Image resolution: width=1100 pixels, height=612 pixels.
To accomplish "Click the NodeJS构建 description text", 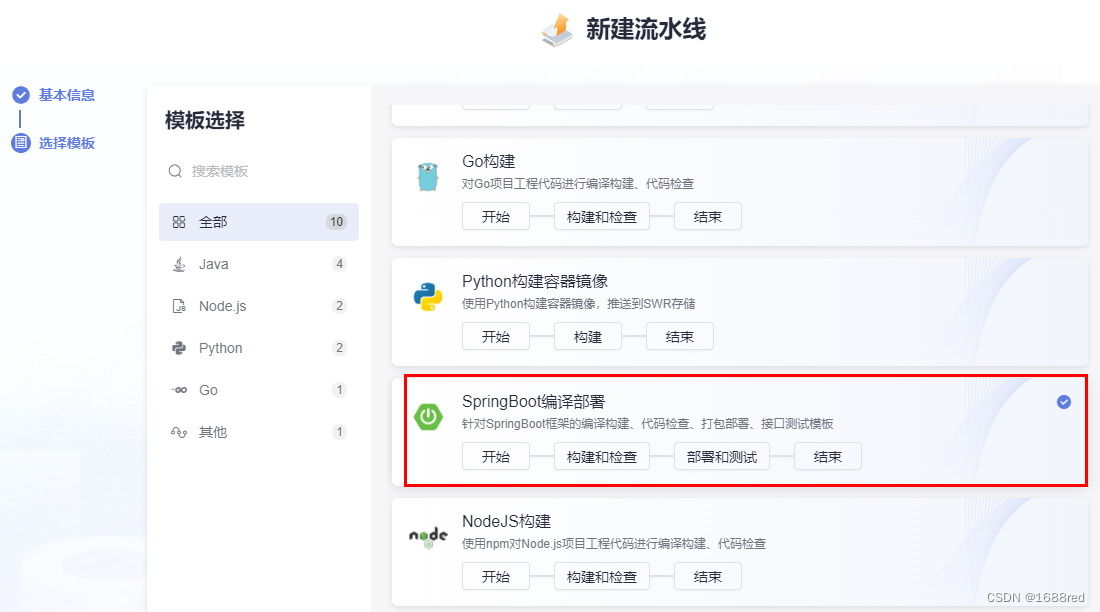I will coord(614,544).
